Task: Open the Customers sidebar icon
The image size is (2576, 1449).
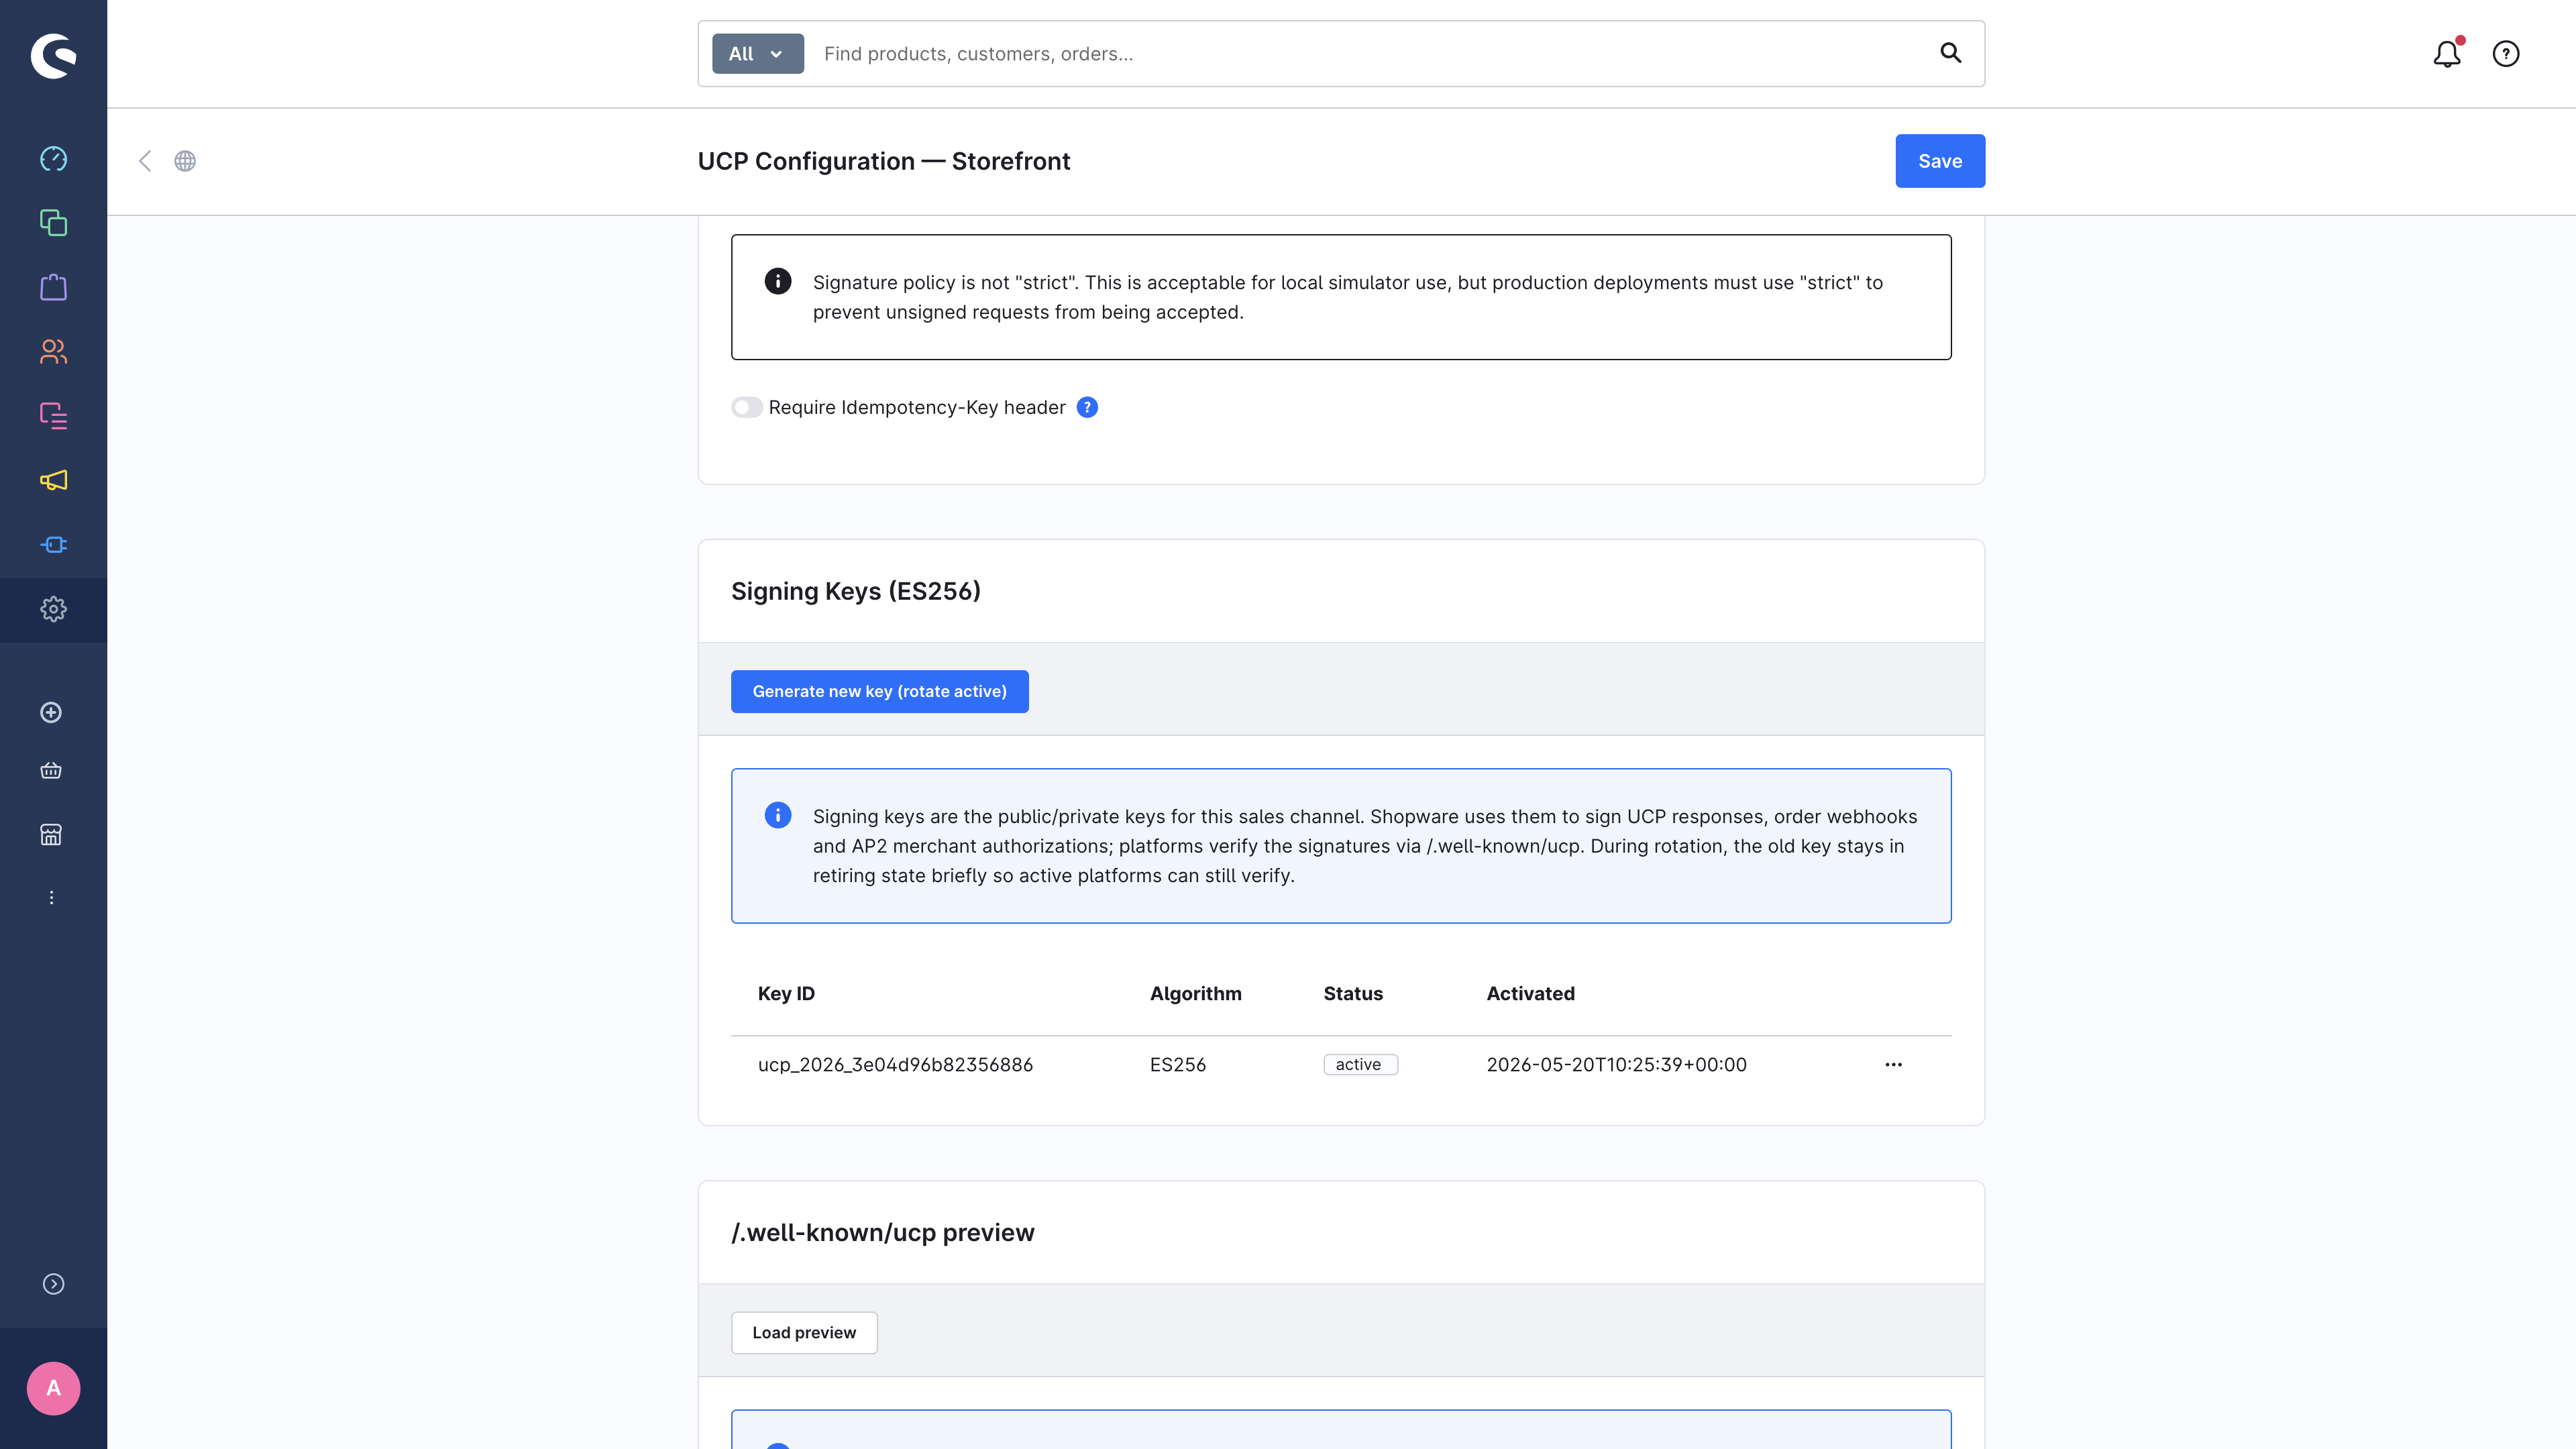Action: pos(53,352)
